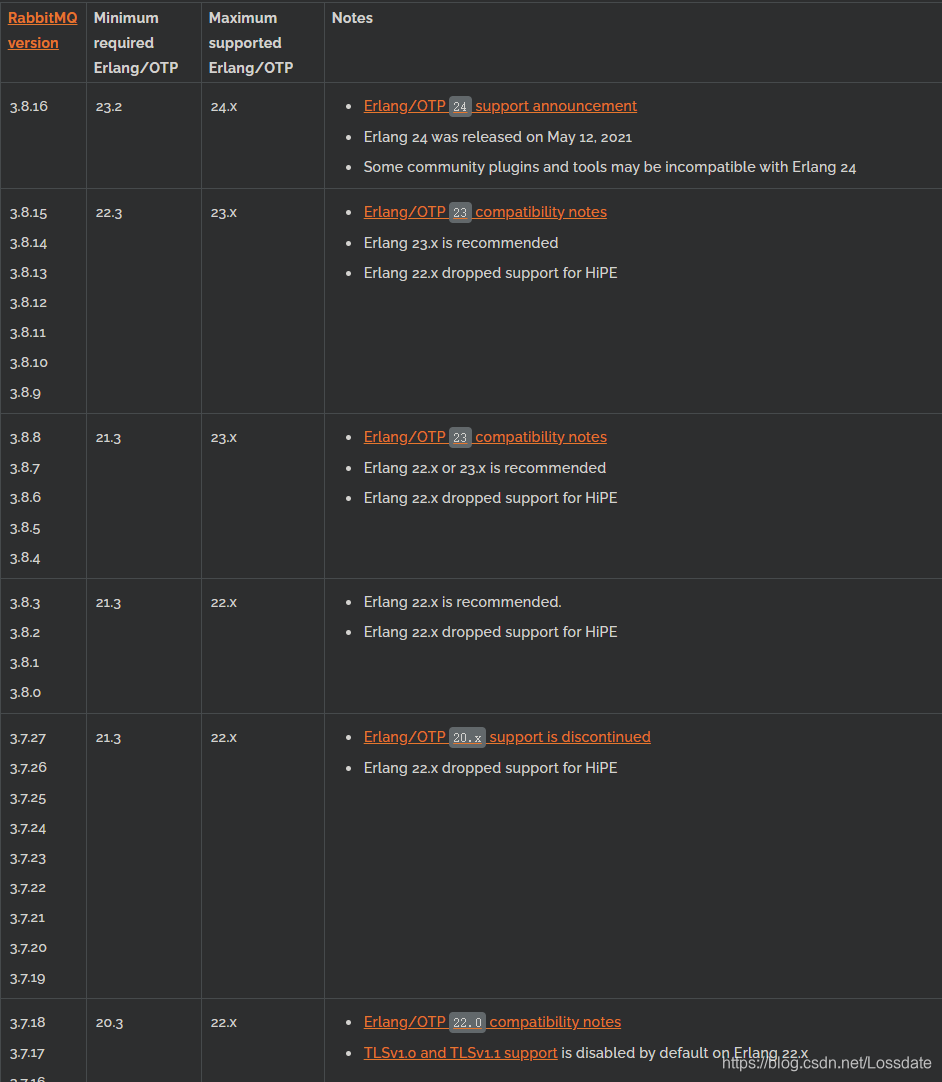Select version 3.8.5 text
Screen dimensions: 942x1082
pos(25,528)
